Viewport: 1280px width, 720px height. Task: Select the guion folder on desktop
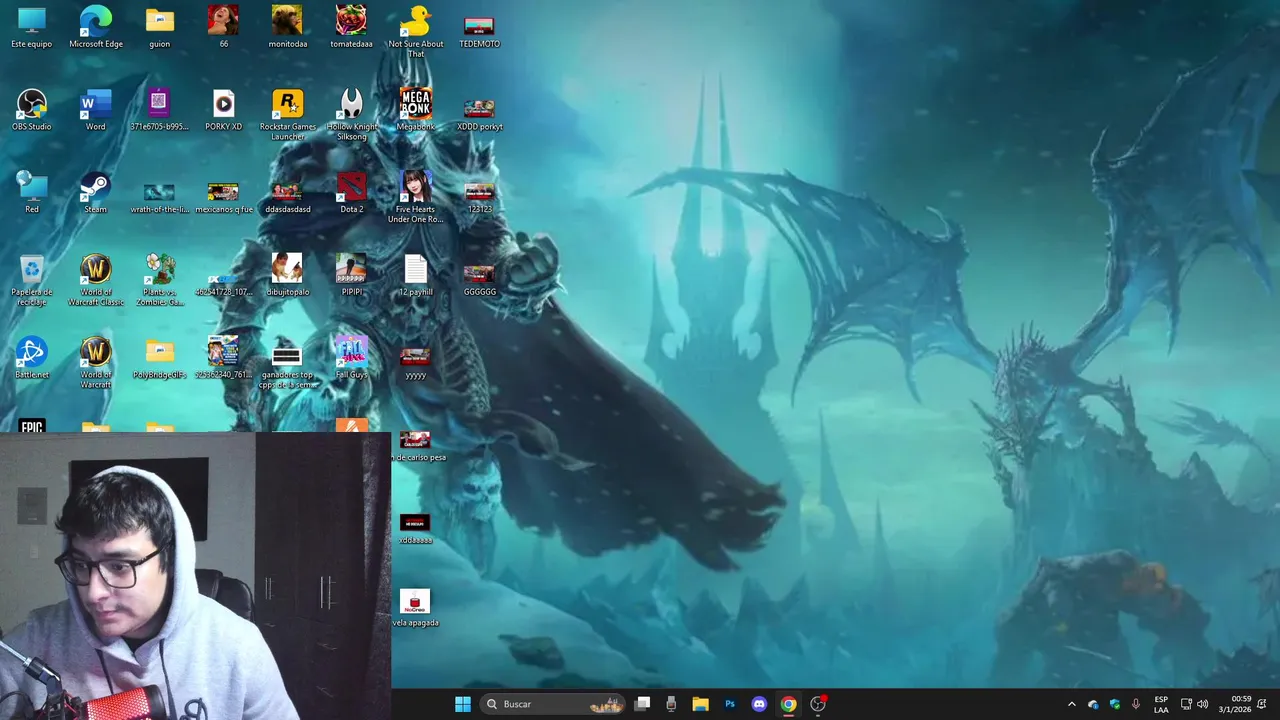tap(159, 27)
